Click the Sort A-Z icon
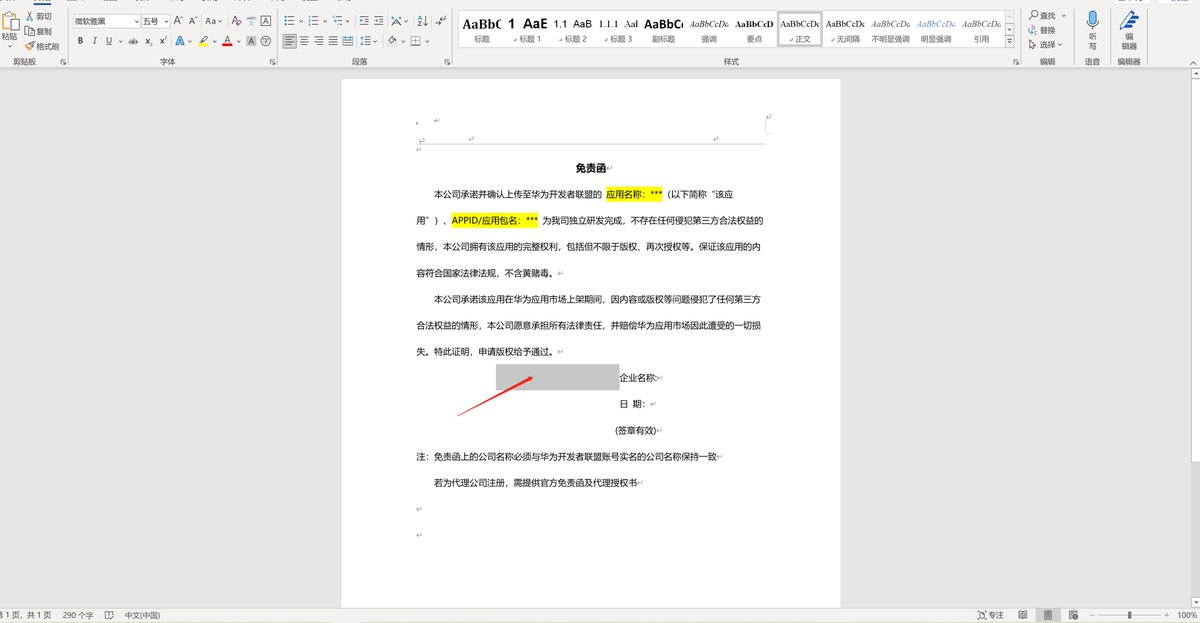Image resolution: width=1200 pixels, height=623 pixels. coord(420,20)
